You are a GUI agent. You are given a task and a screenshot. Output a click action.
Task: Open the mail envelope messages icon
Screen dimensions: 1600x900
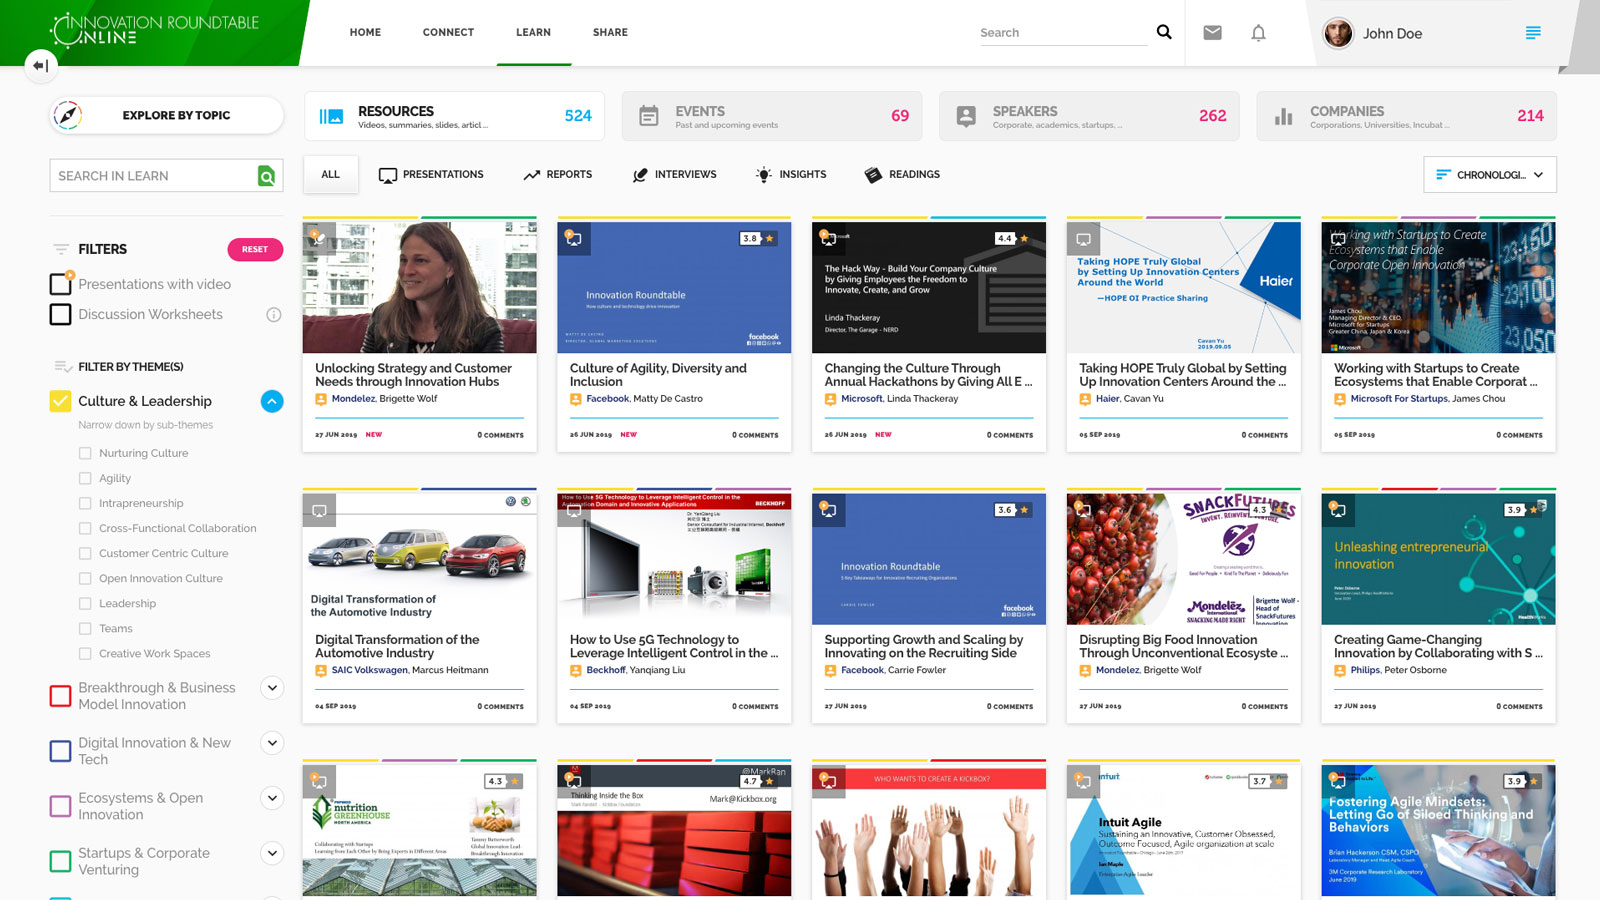coord(1212,33)
